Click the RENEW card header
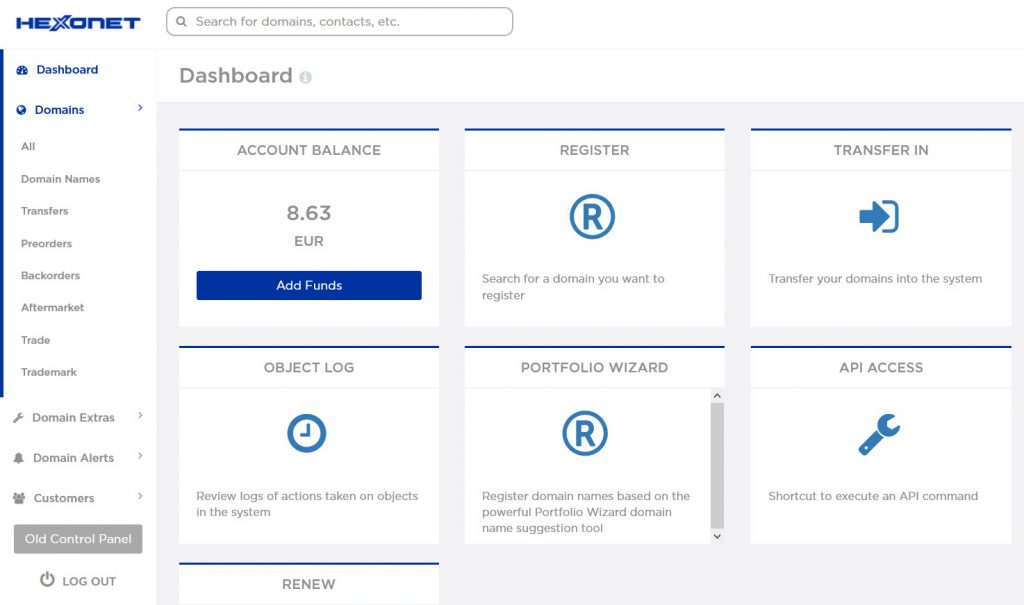The height and width of the screenshot is (605, 1024). (x=309, y=585)
